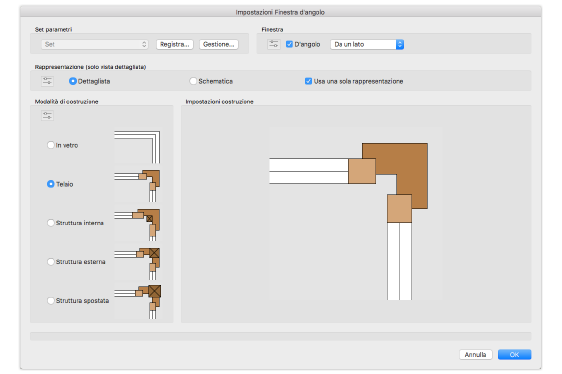Click the vertical light brown frame piece in preview
The height and width of the screenshot is (374, 562).
tap(399, 208)
